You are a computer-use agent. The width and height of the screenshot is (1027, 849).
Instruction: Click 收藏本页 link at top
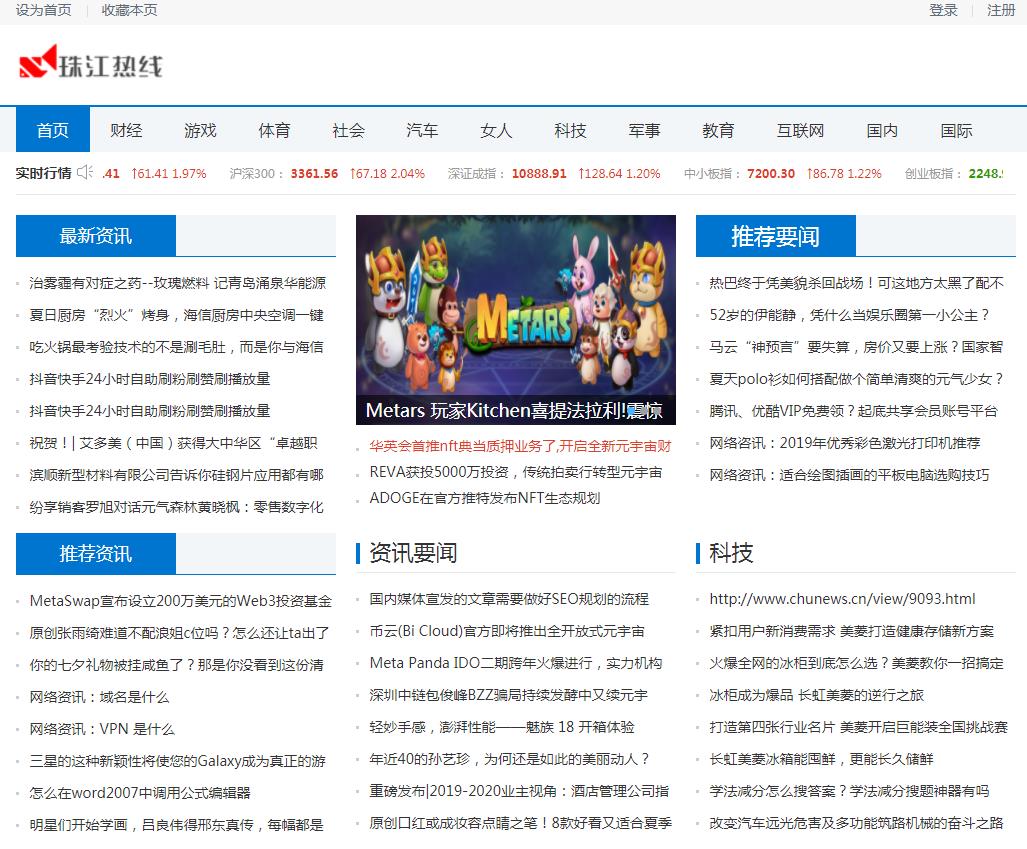click(x=130, y=10)
